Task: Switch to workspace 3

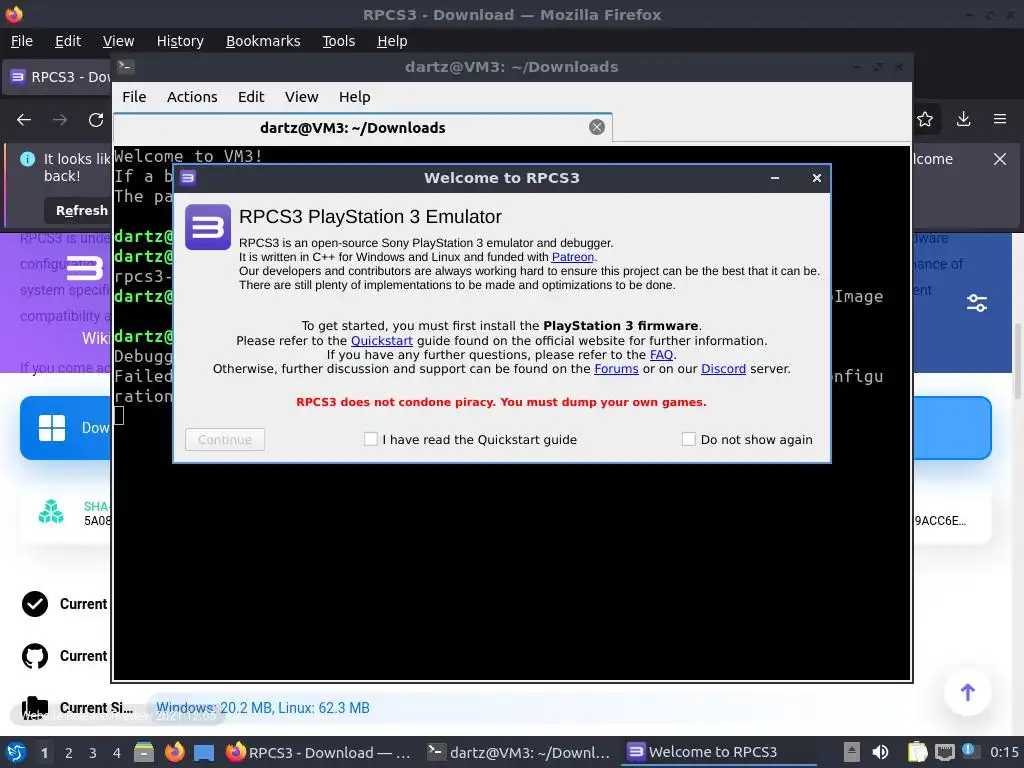Action: pyautogui.click(x=93, y=753)
